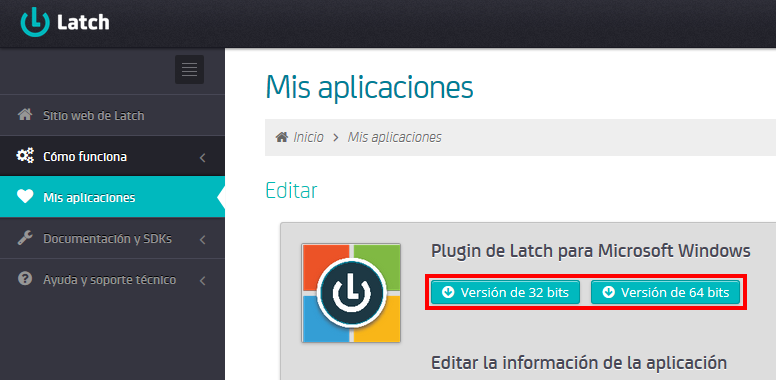Click the wrench icon beside Documentación y SDKs
The height and width of the screenshot is (380, 776).
(25, 238)
